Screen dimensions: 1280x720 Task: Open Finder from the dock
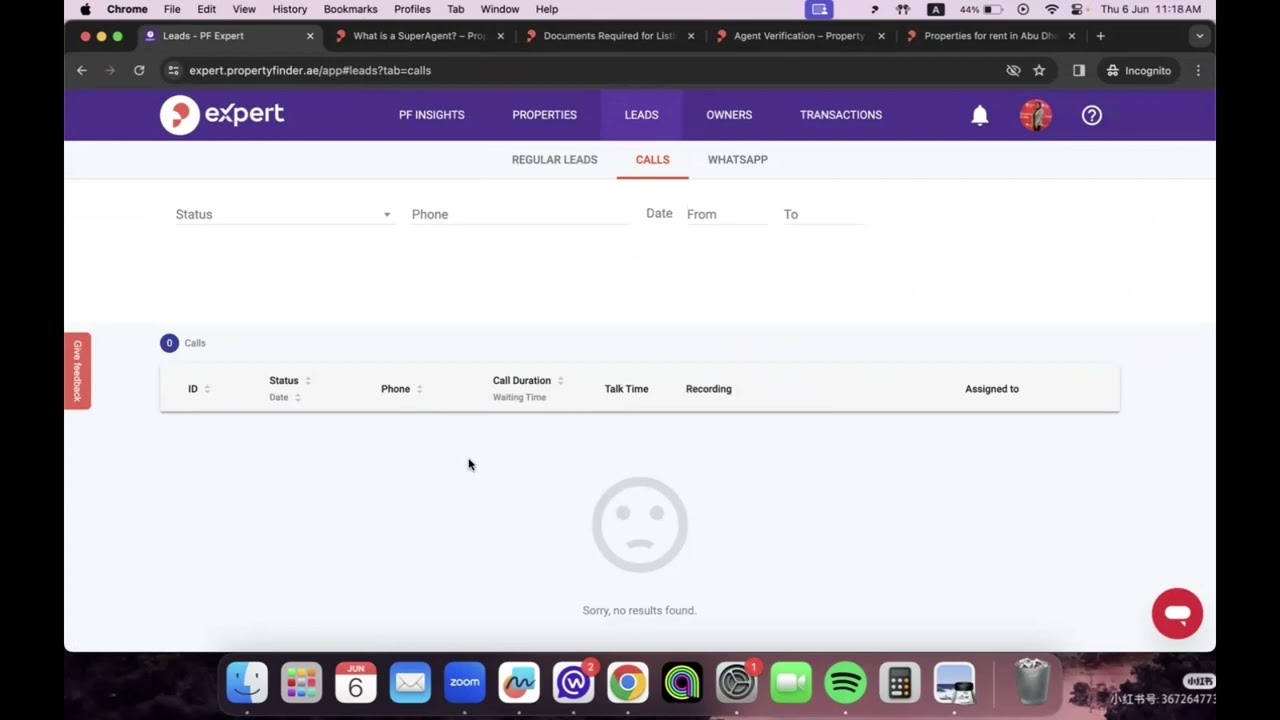coord(247,683)
